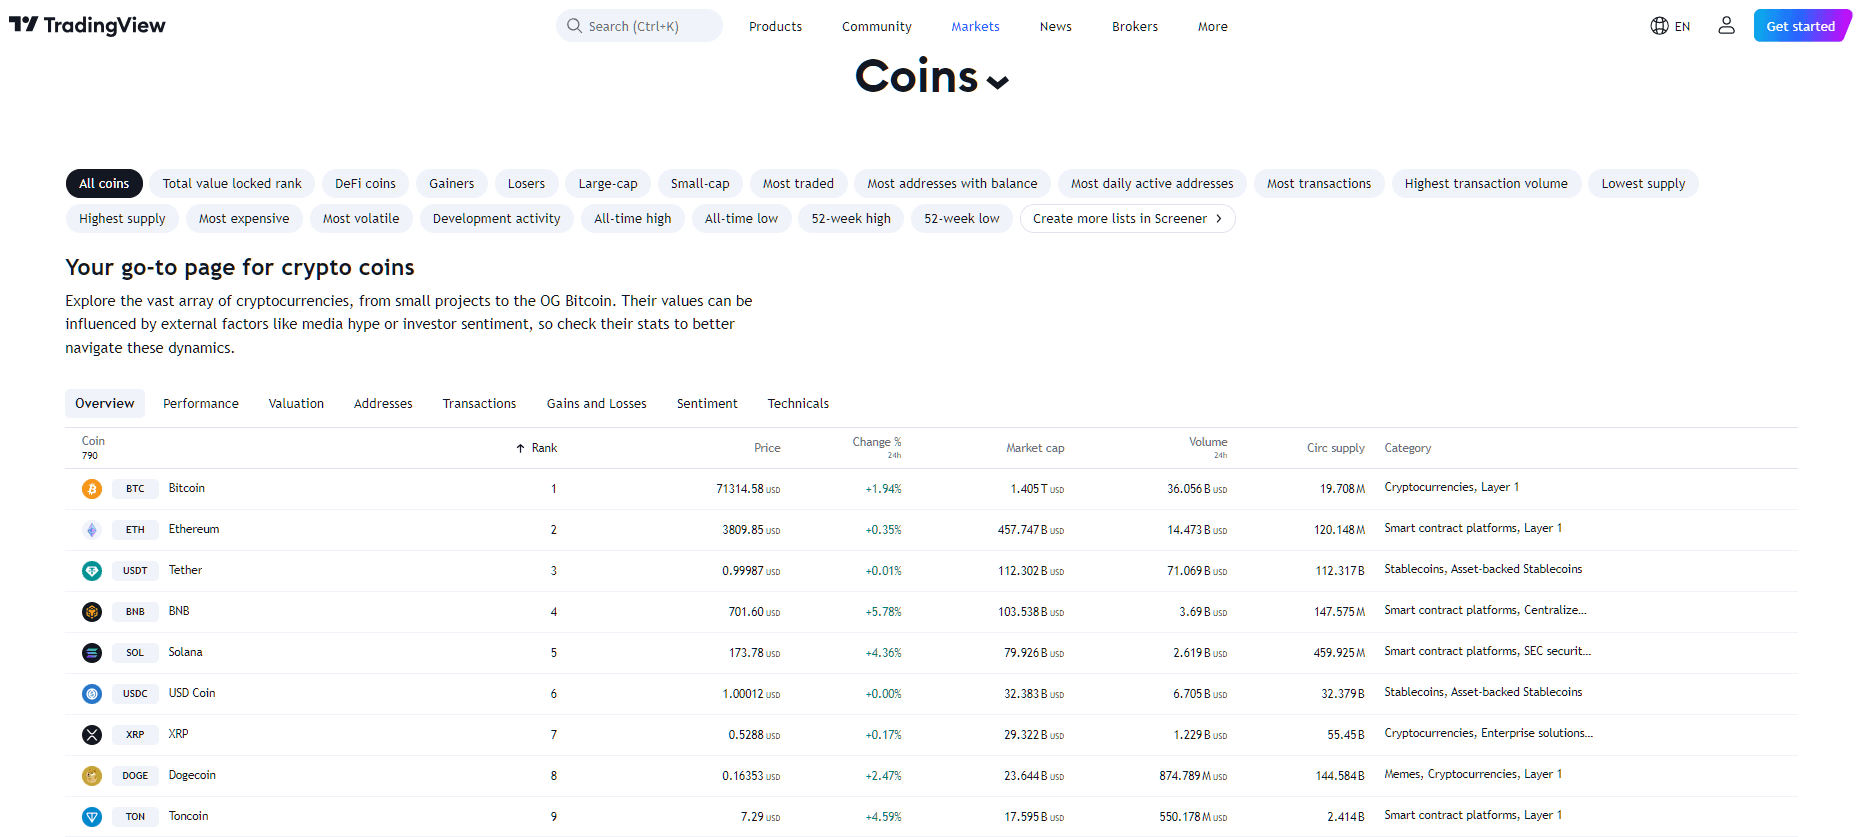Switch to the Performance tab
Image resolution: width=1862 pixels, height=837 pixels.
click(x=201, y=404)
